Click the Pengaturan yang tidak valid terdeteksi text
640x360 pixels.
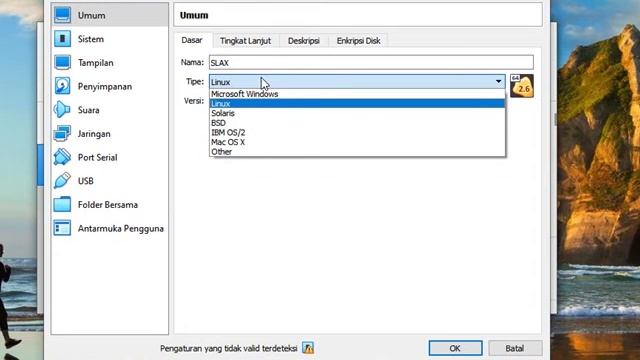tap(229, 349)
